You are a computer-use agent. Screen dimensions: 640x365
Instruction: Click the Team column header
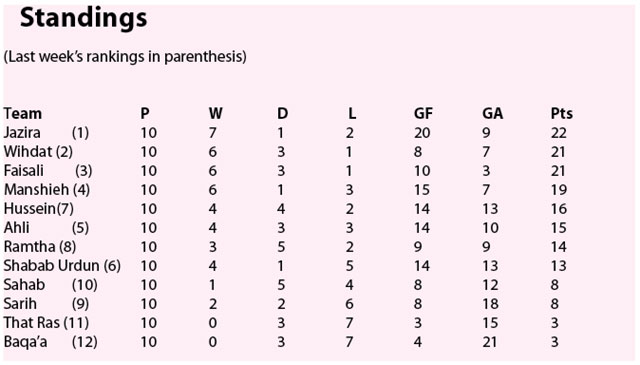click(x=23, y=114)
